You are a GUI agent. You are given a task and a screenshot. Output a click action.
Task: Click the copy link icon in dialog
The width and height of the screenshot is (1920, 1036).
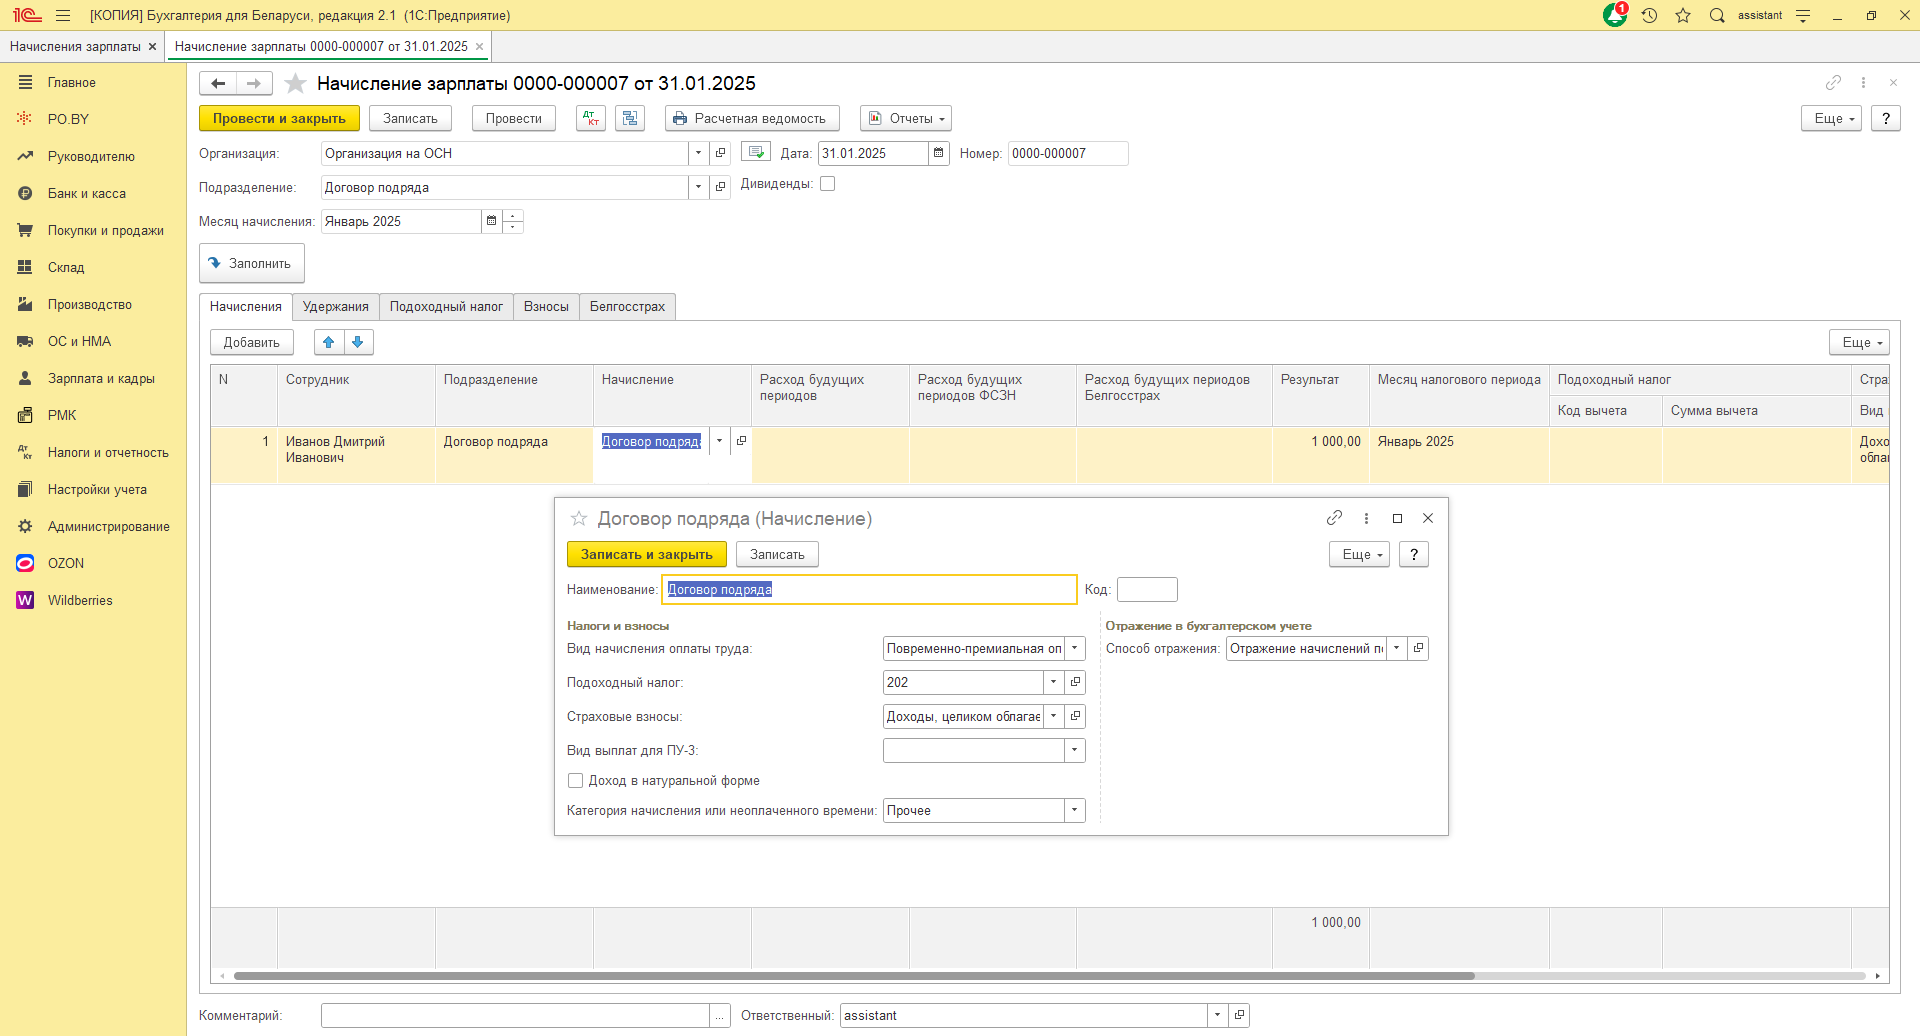coord(1334,518)
